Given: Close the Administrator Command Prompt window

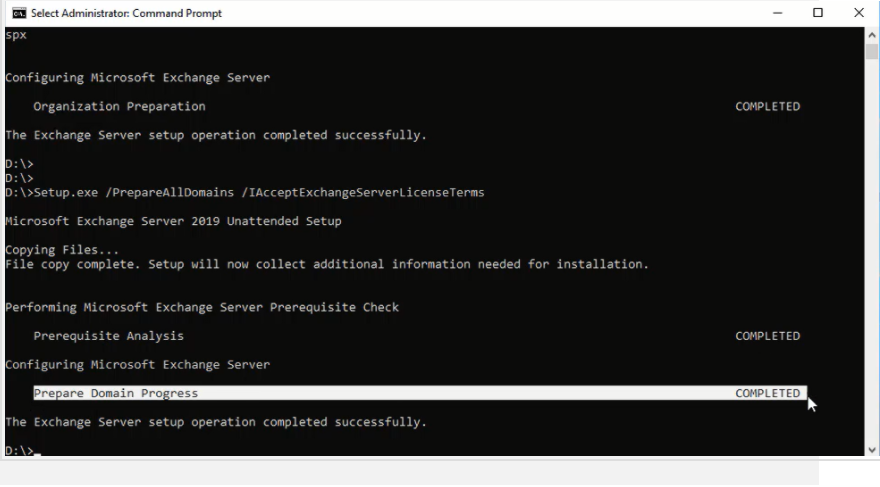Looking at the screenshot, I should [859, 13].
